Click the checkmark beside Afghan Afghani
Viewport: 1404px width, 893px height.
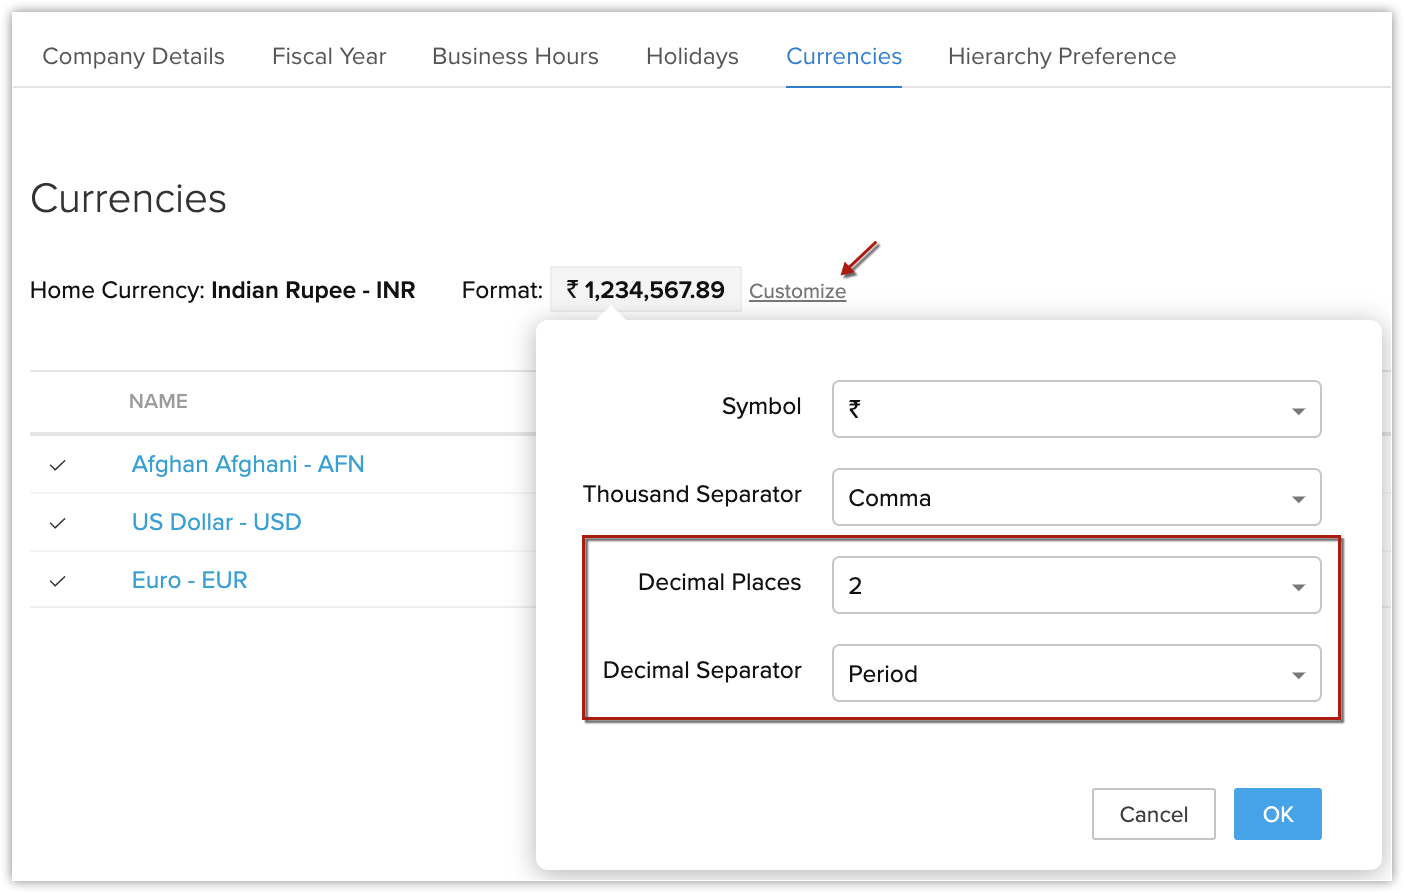[58, 465]
